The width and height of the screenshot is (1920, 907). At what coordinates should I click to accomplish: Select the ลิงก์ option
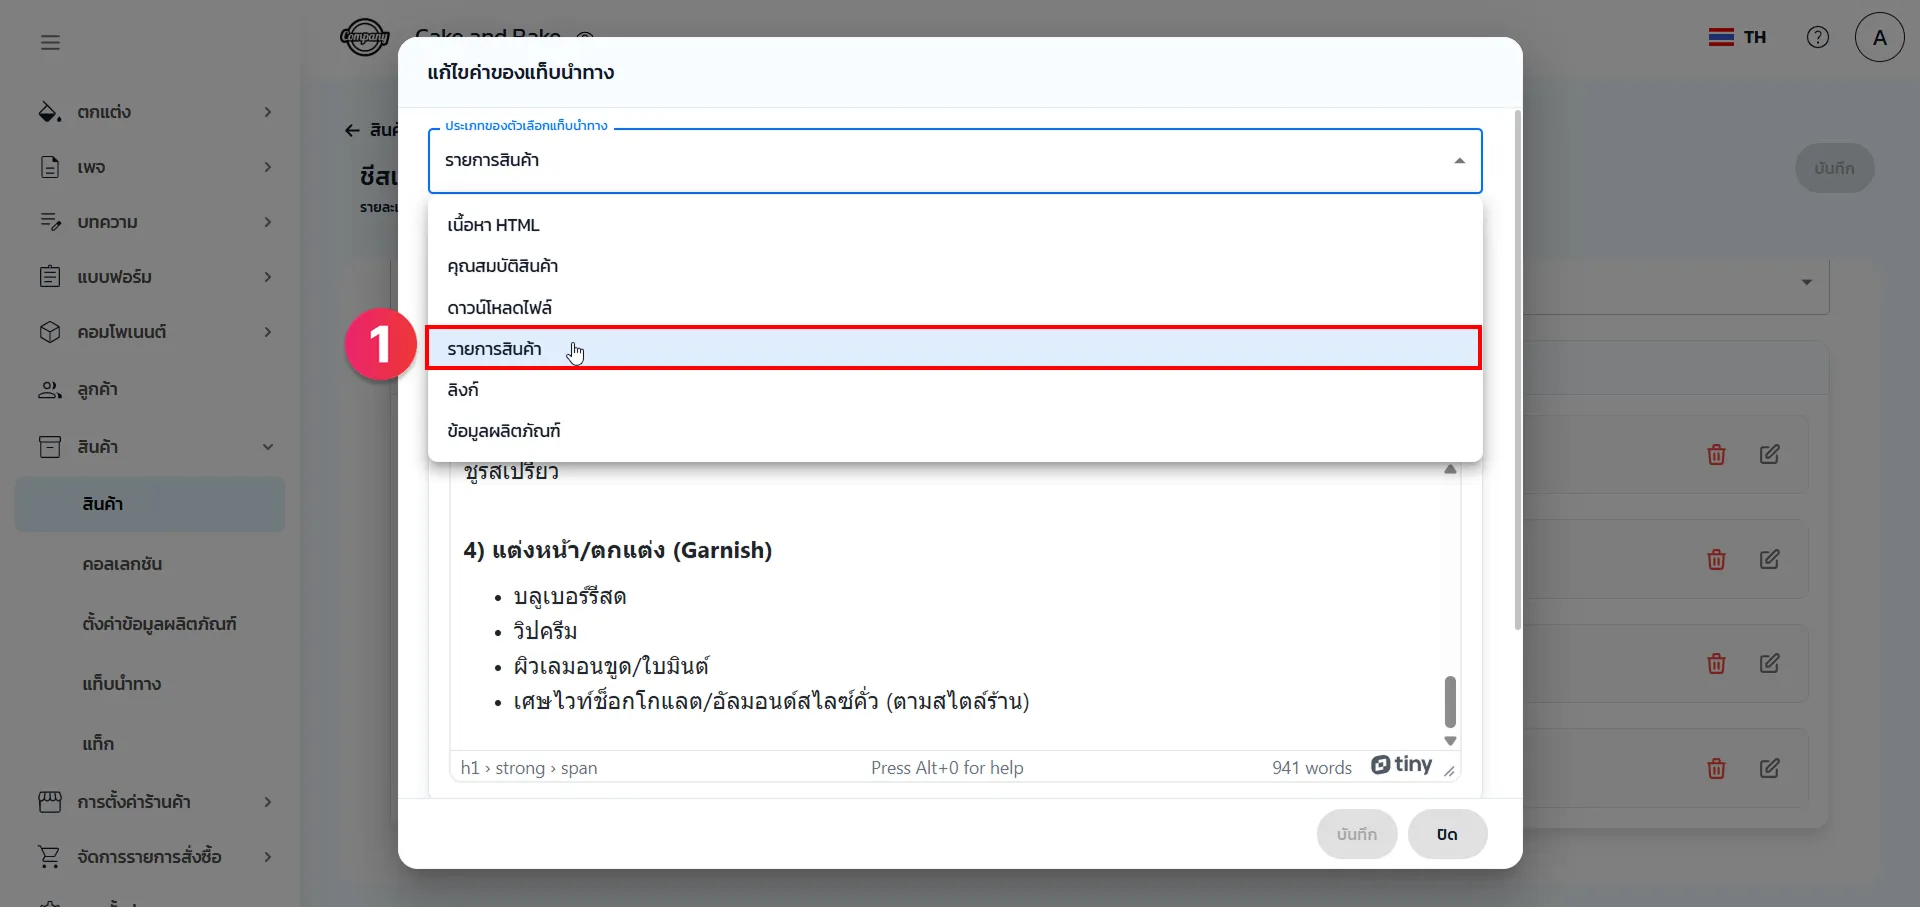tap(463, 390)
